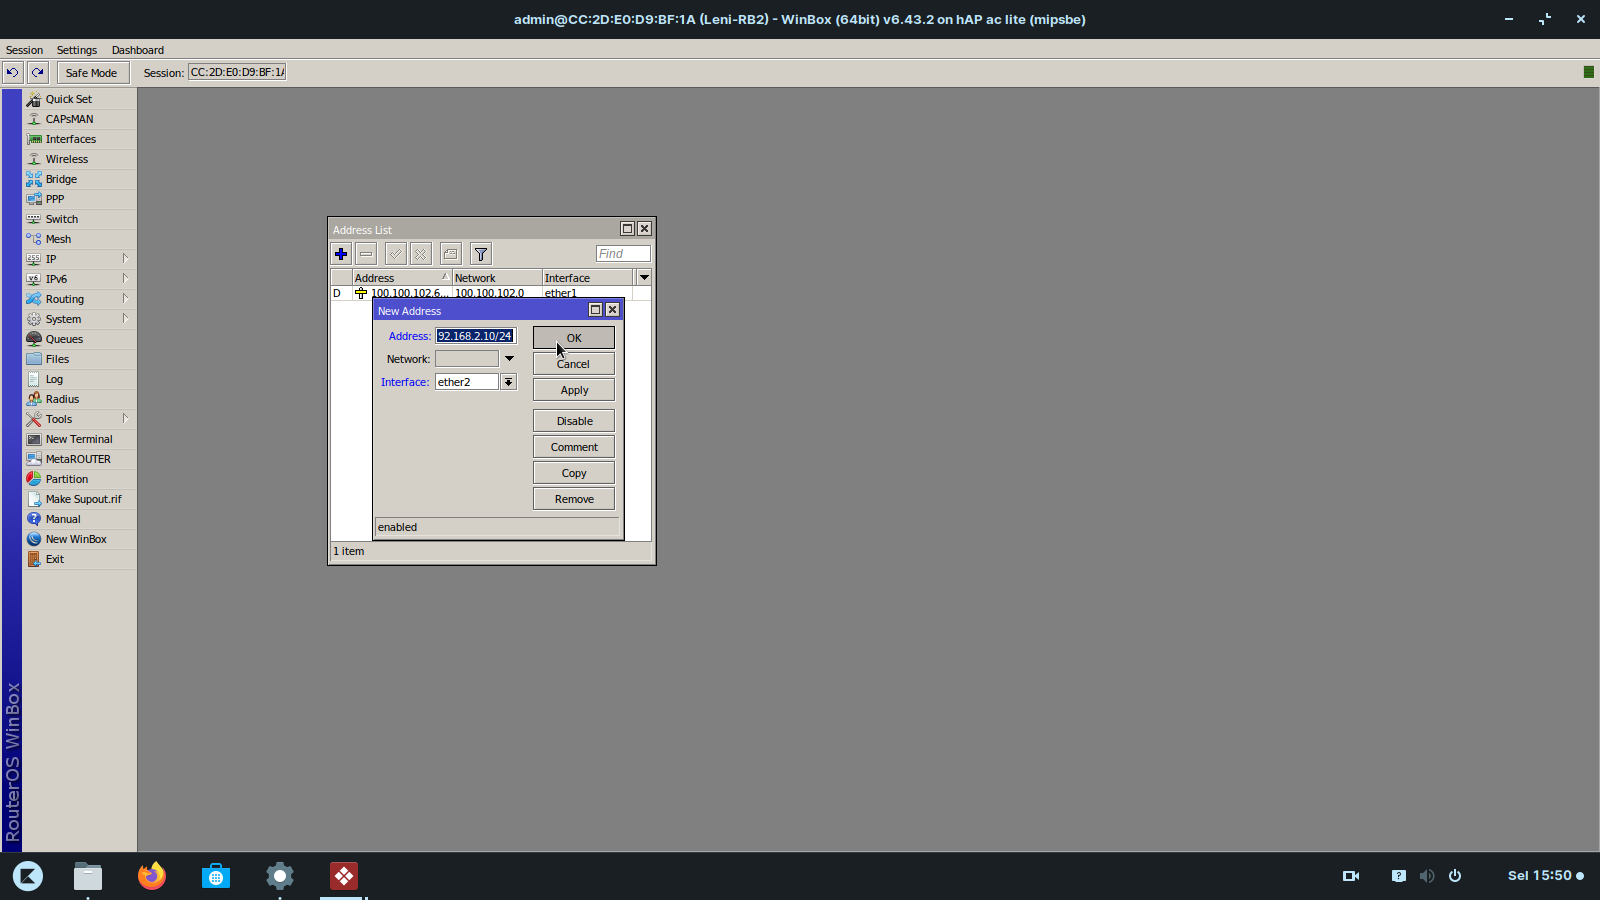The image size is (1600, 900).
Task: Toggle Safe Mode
Action: coord(91,72)
